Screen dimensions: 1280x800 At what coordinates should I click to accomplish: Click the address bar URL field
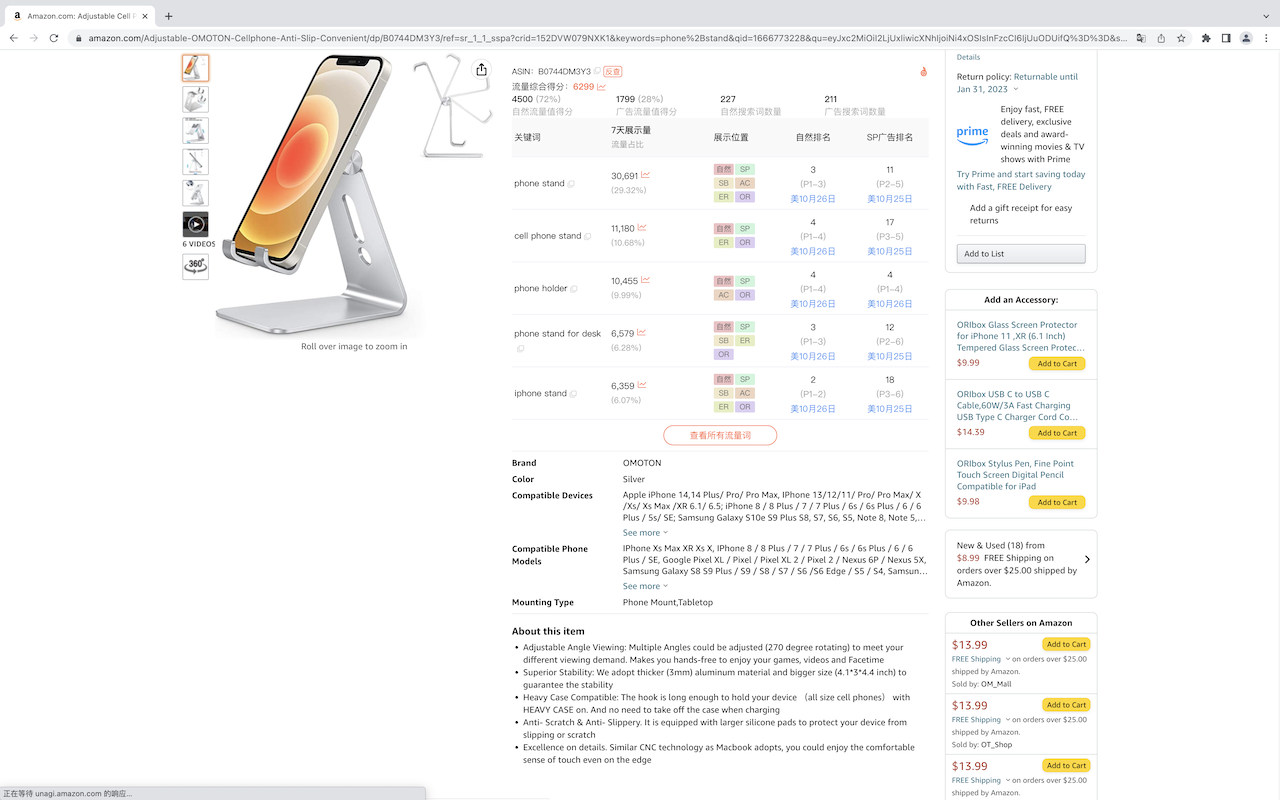(x=607, y=38)
